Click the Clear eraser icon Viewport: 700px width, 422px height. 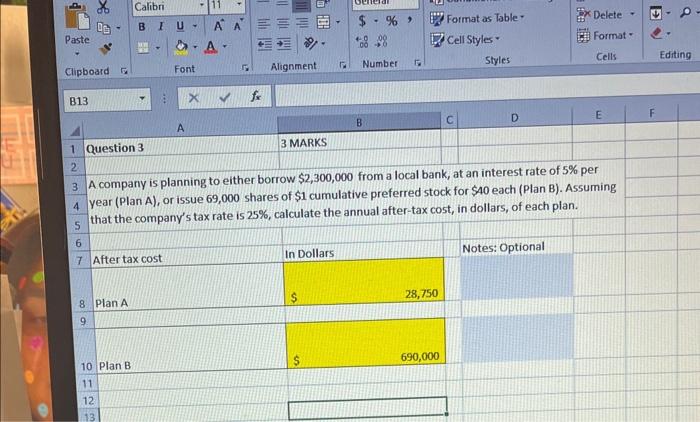click(x=656, y=33)
